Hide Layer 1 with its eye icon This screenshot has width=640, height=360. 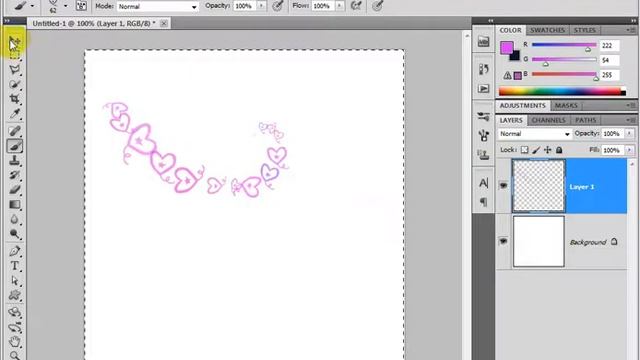pyautogui.click(x=503, y=186)
